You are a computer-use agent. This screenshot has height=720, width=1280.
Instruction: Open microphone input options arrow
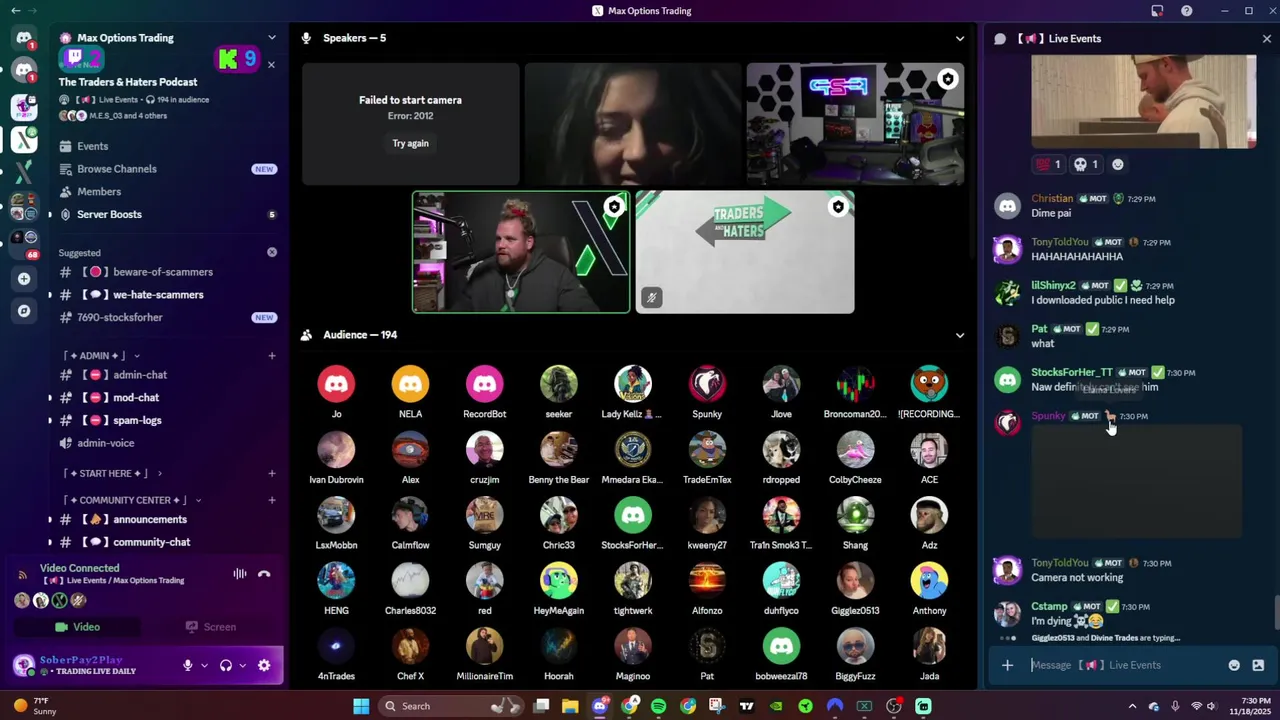pos(204,666)
